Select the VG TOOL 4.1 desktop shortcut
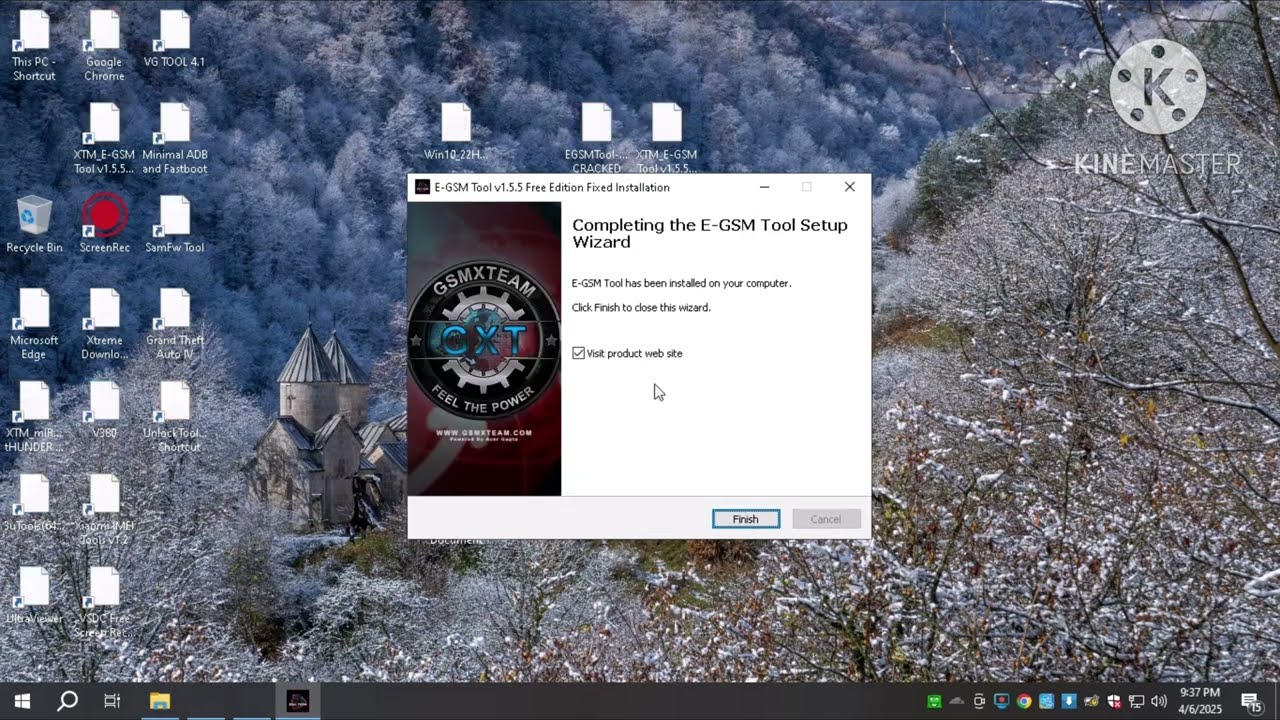 pos(174,41)
